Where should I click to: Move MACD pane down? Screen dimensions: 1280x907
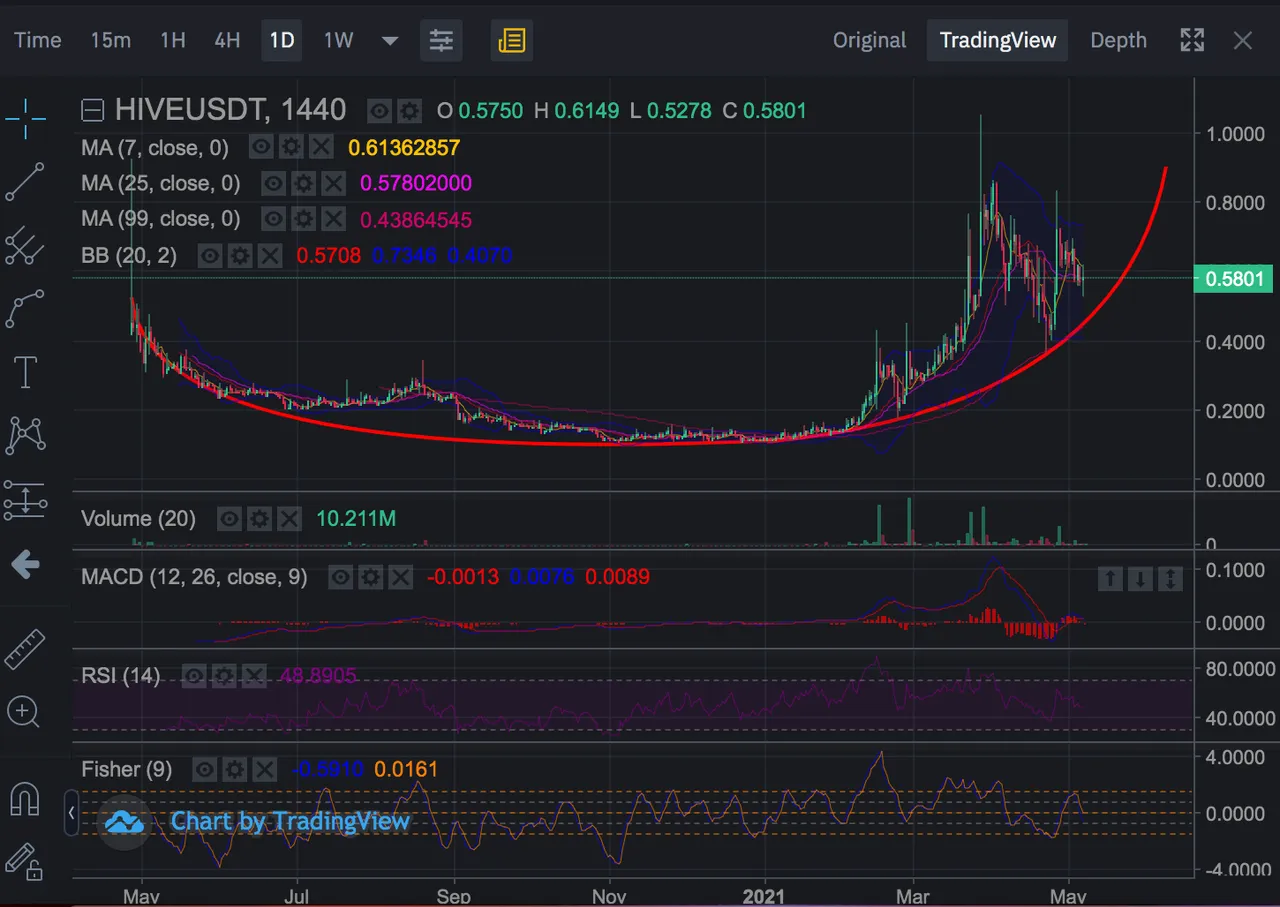pos(1141,578)
